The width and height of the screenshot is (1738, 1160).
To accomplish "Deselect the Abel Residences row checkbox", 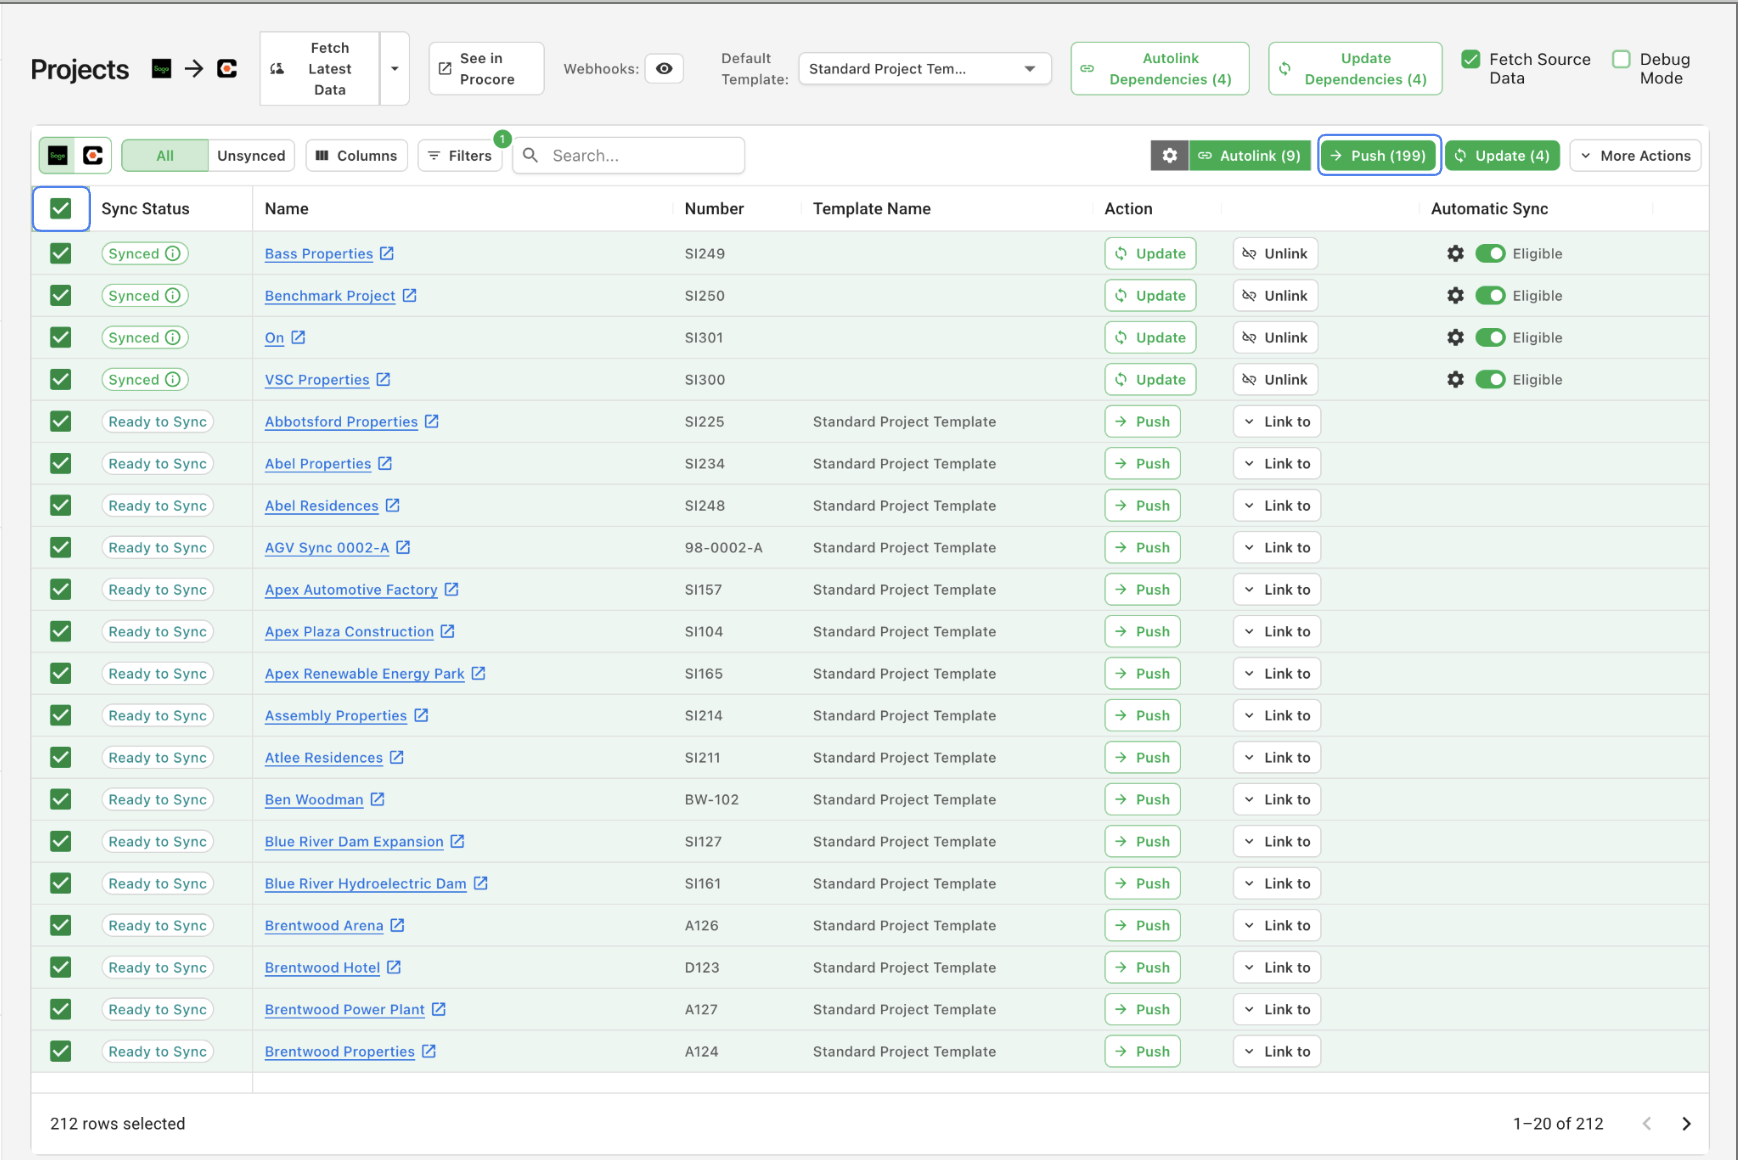I will coord(61,506).
